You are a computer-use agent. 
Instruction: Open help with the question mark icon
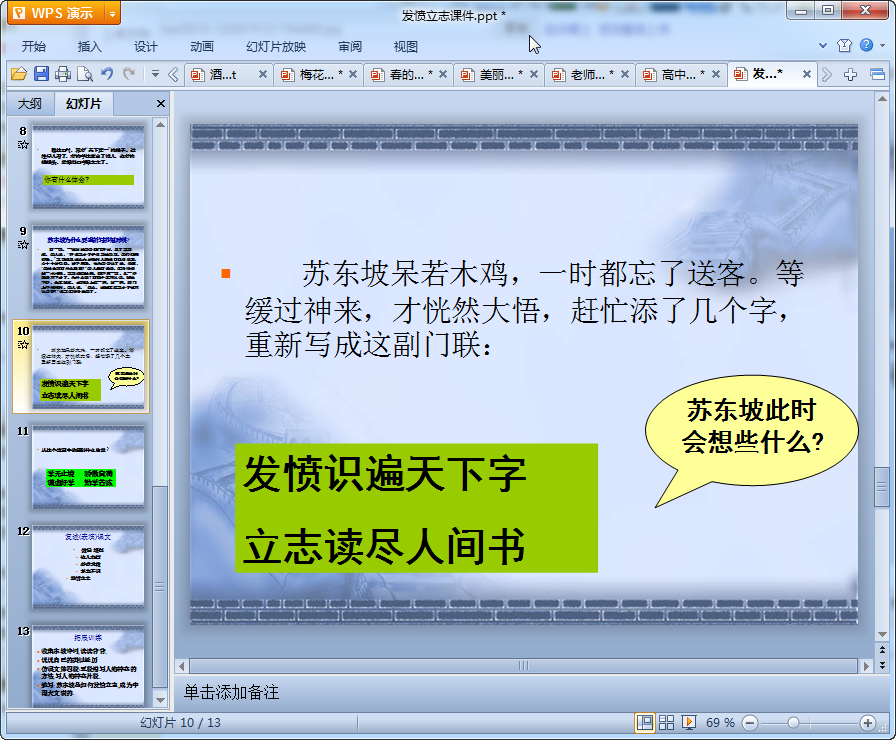click(x=866, y=45)
